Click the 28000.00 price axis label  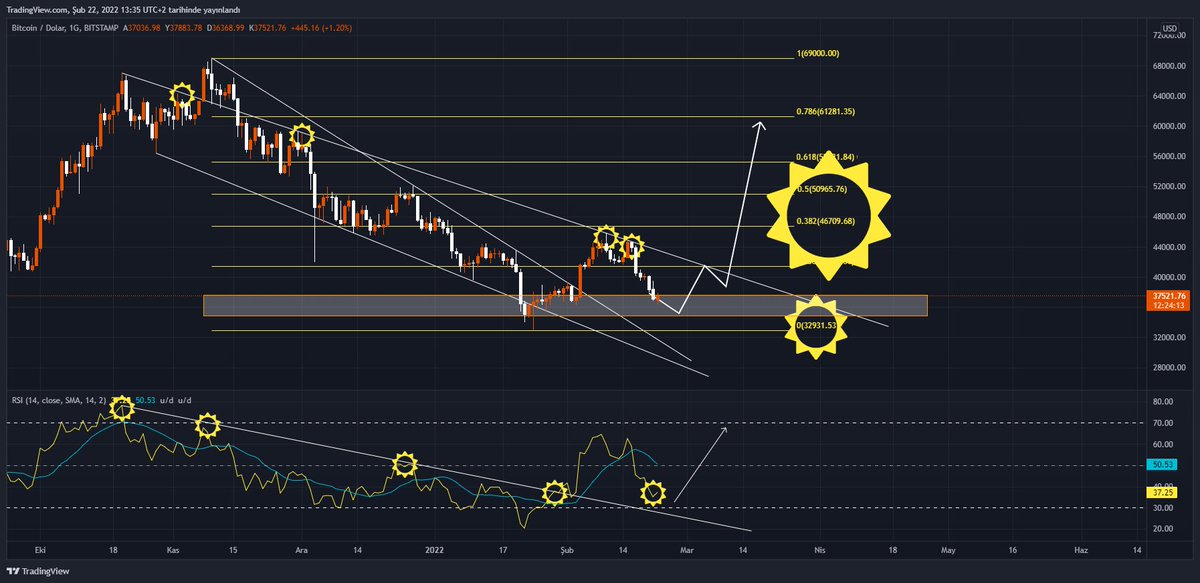[1167, 368]
